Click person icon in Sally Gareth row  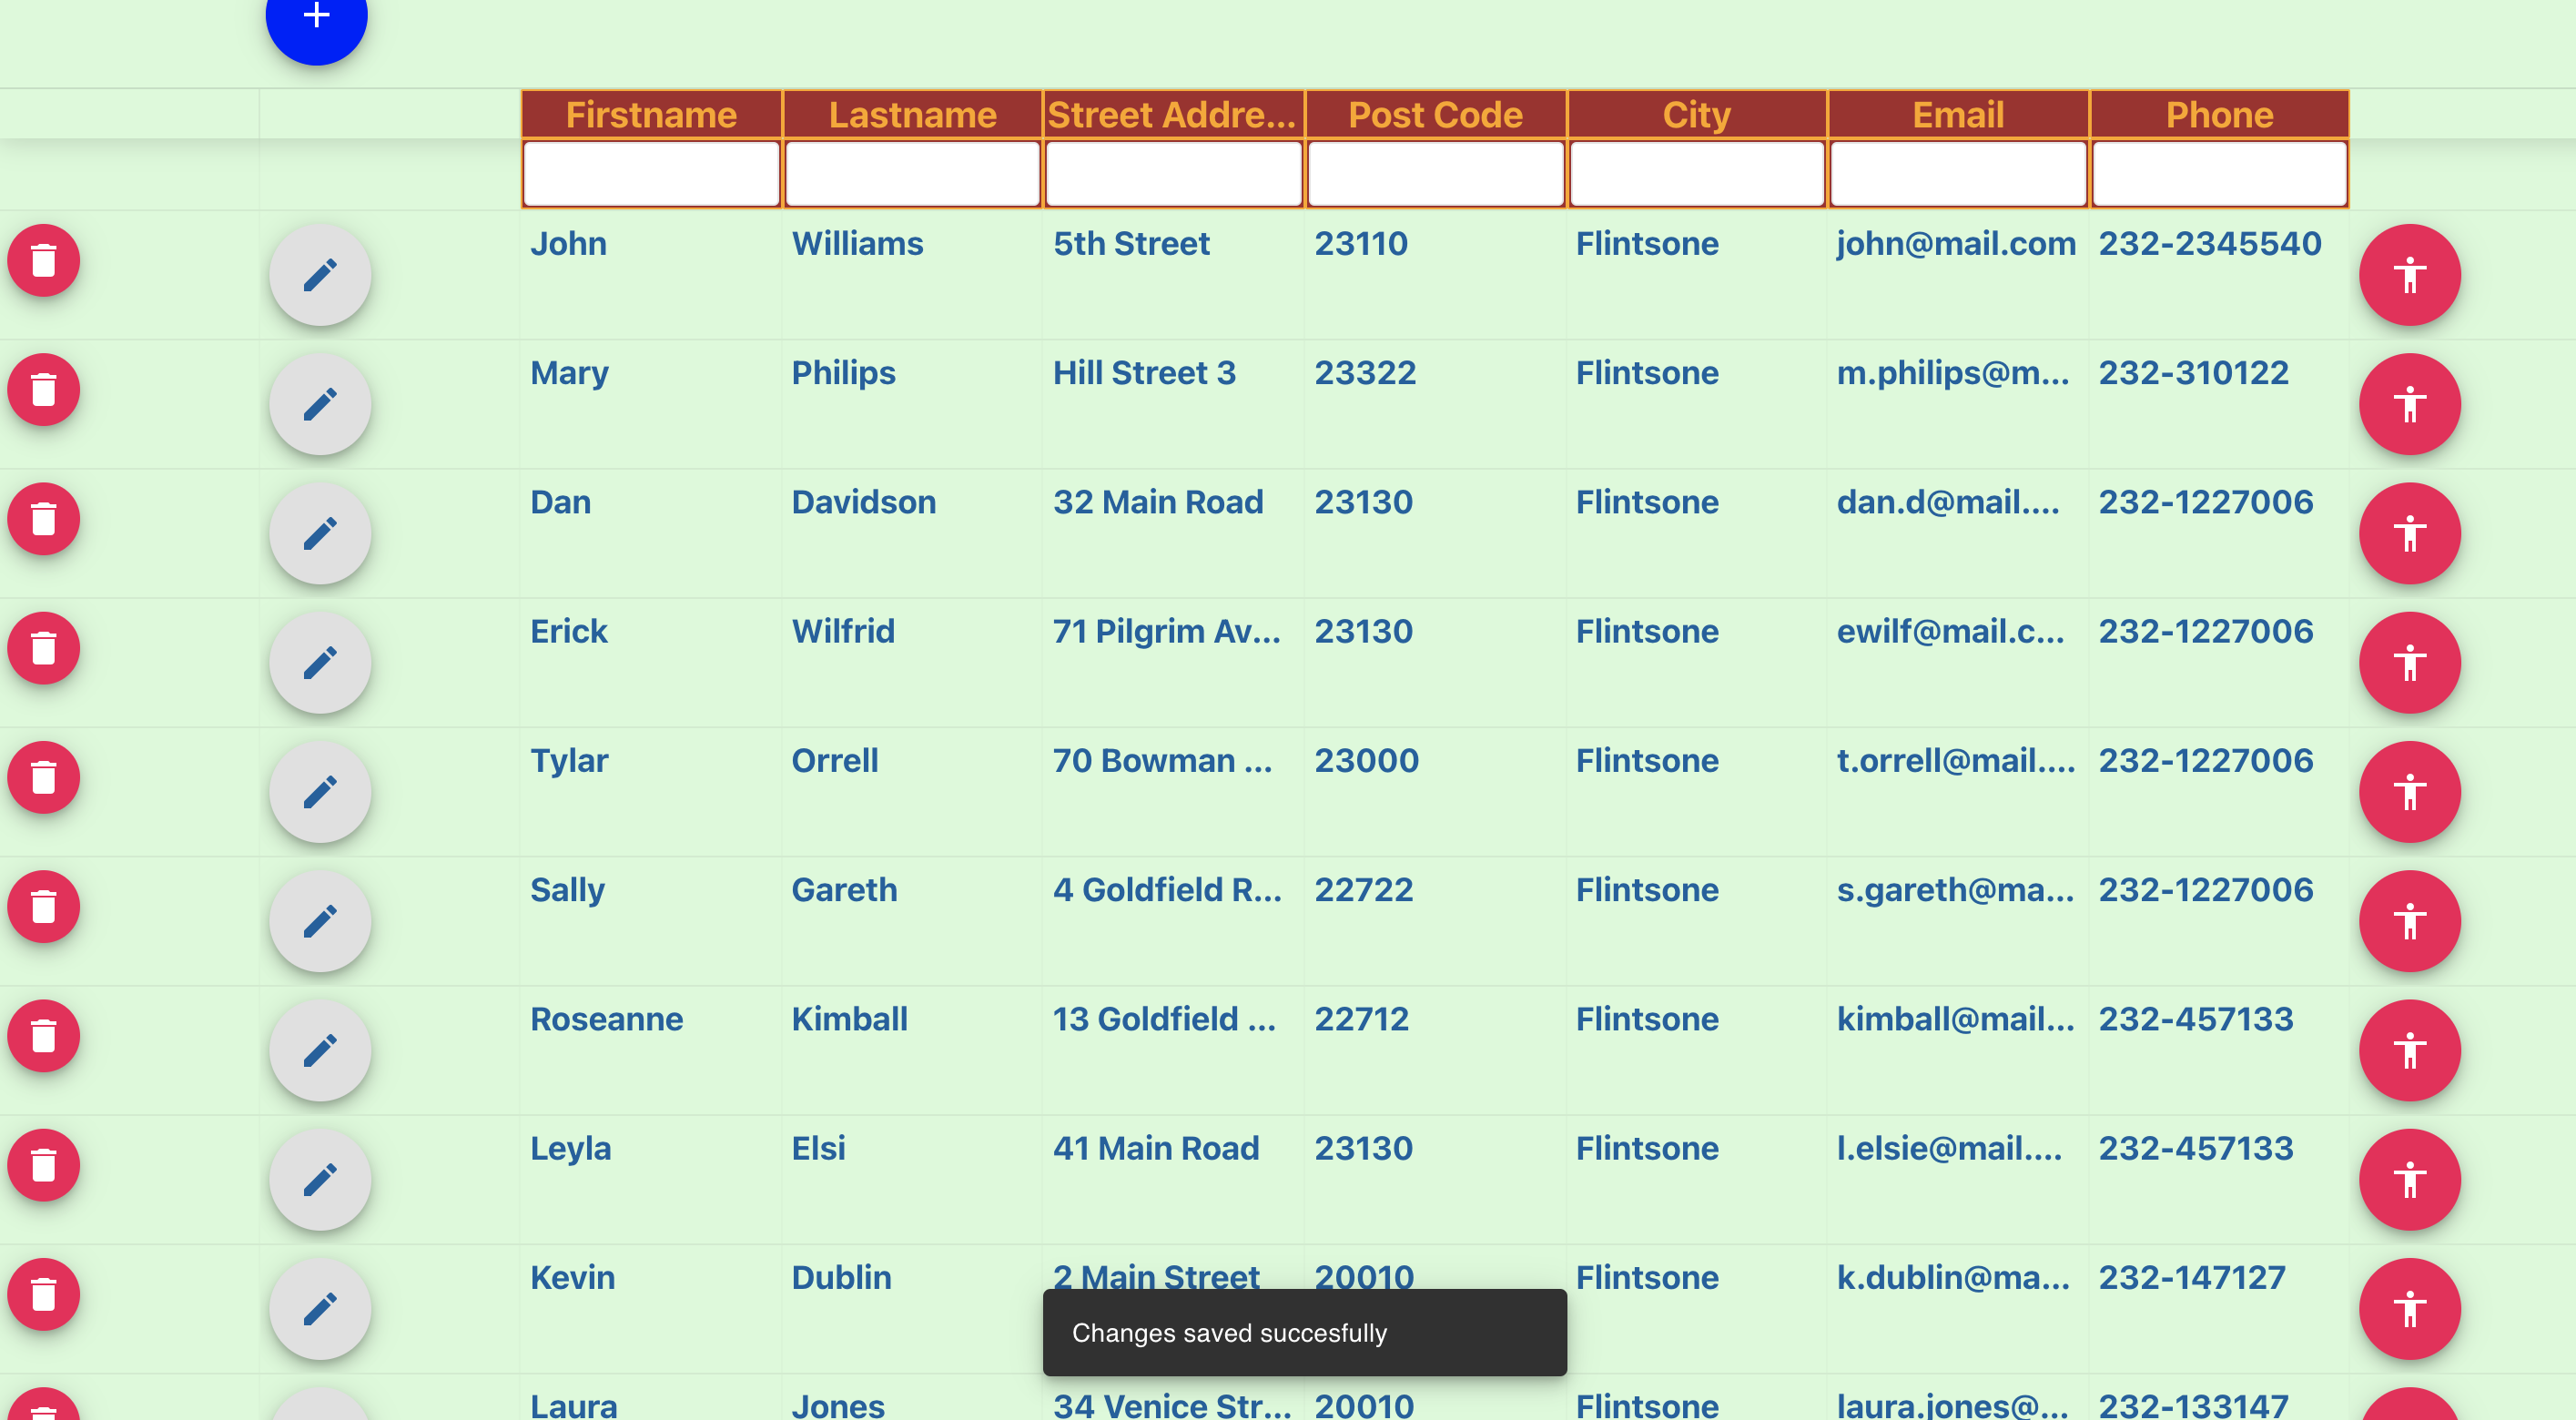[2409, 921]
